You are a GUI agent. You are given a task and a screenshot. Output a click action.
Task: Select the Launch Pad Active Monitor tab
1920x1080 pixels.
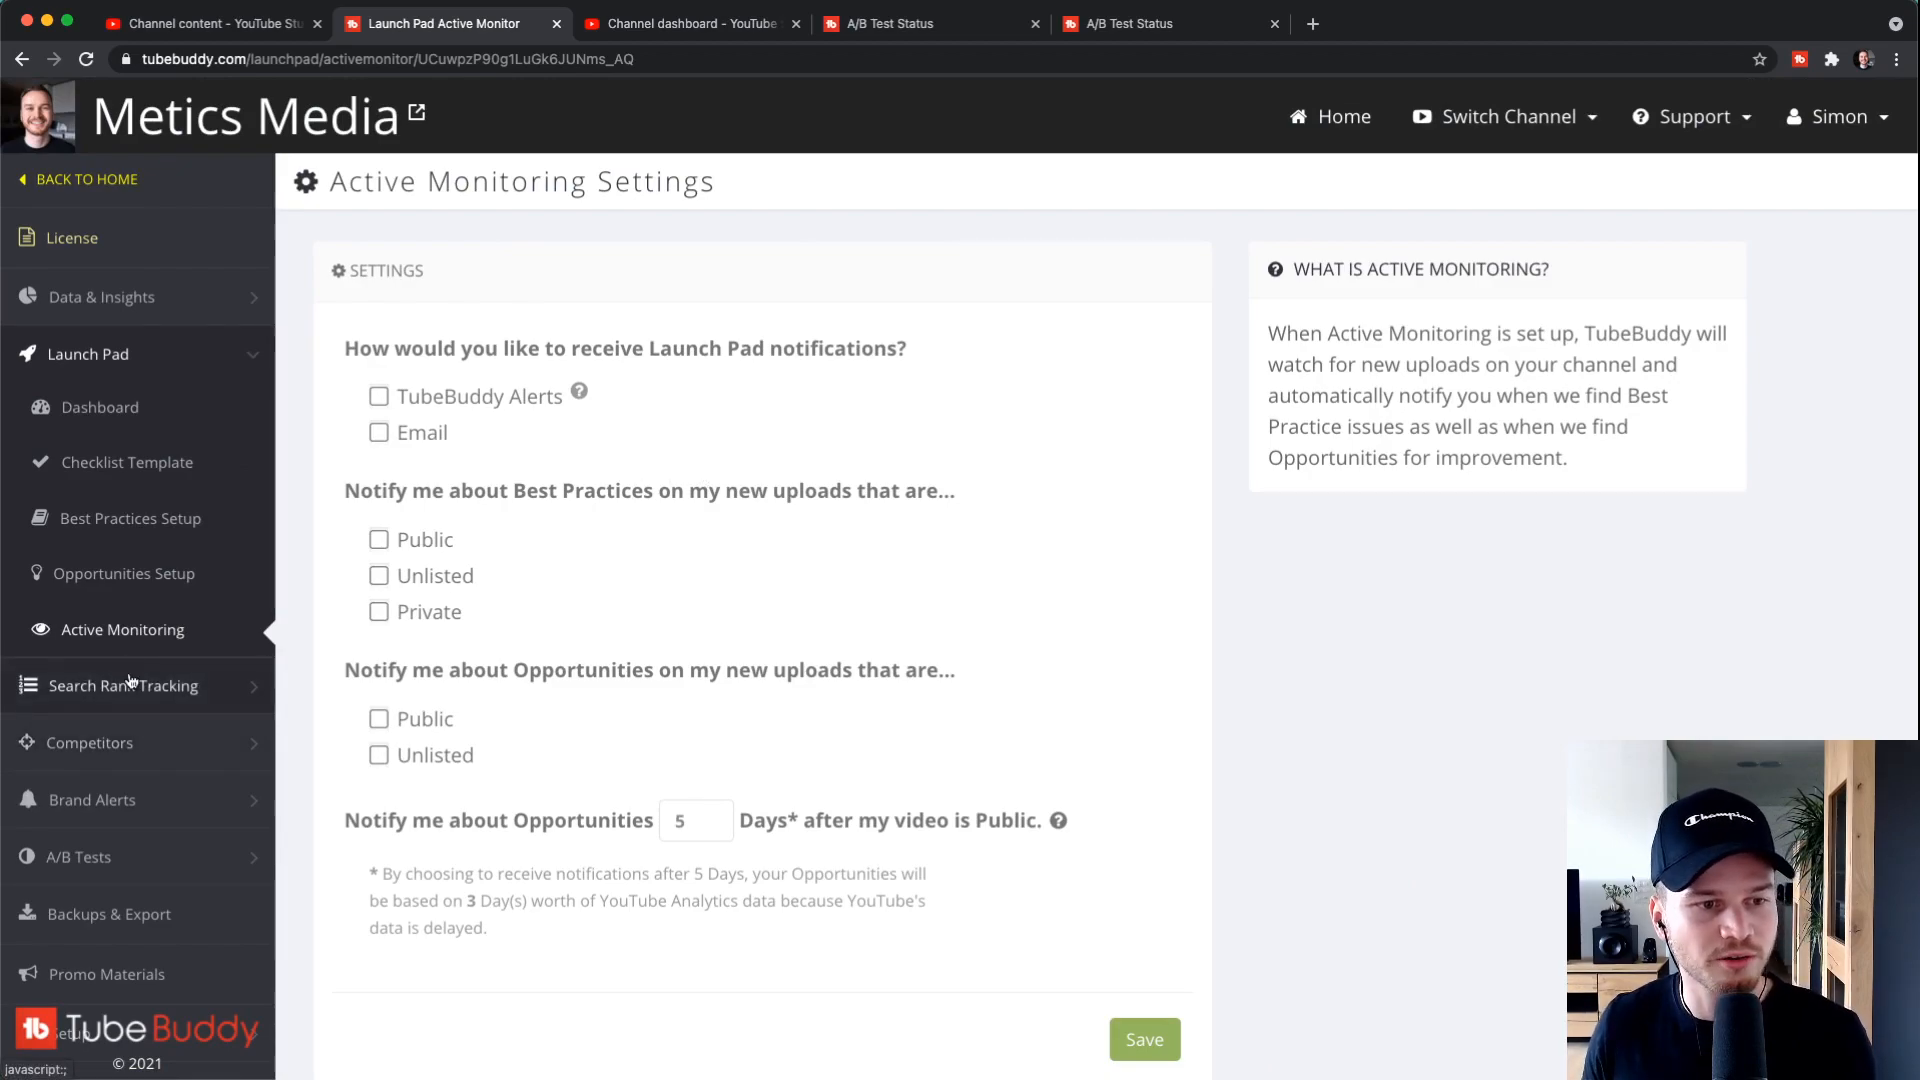pyautogui.click(x=452, y=23)
